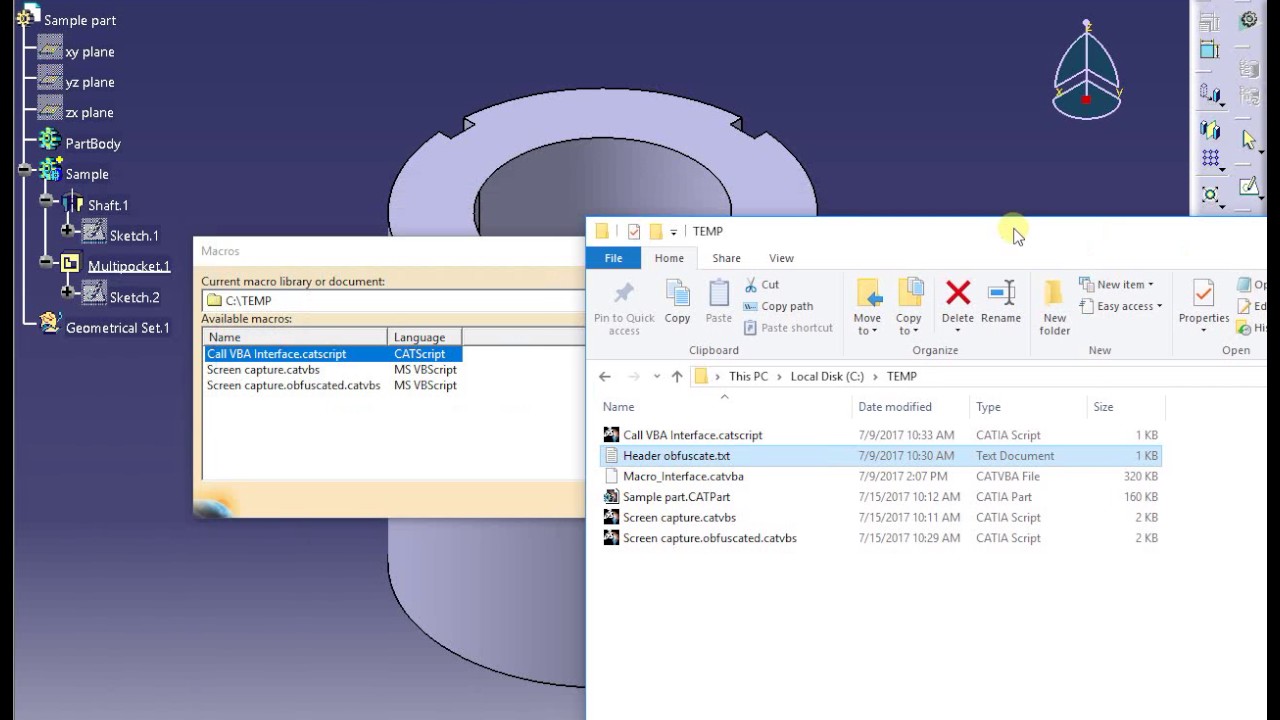Open the Easy access dropdown
1280x720 pixels.
point(1123,306)
